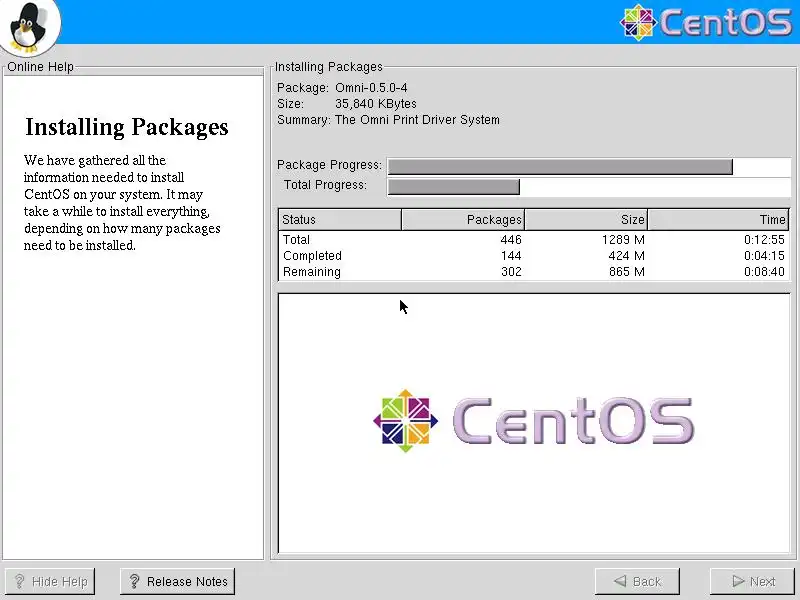
Task: Click the Remaining row label
Action: point(312,271)
